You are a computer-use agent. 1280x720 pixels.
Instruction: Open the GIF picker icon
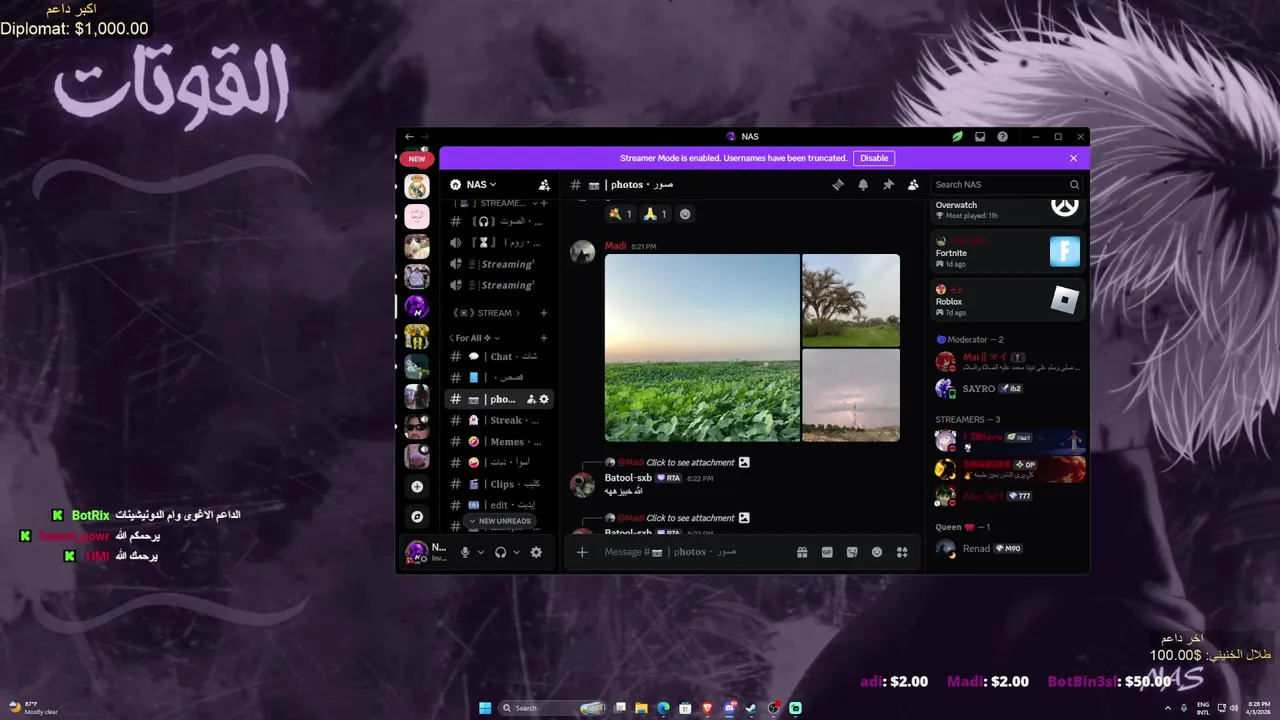[x=827, y=552]
